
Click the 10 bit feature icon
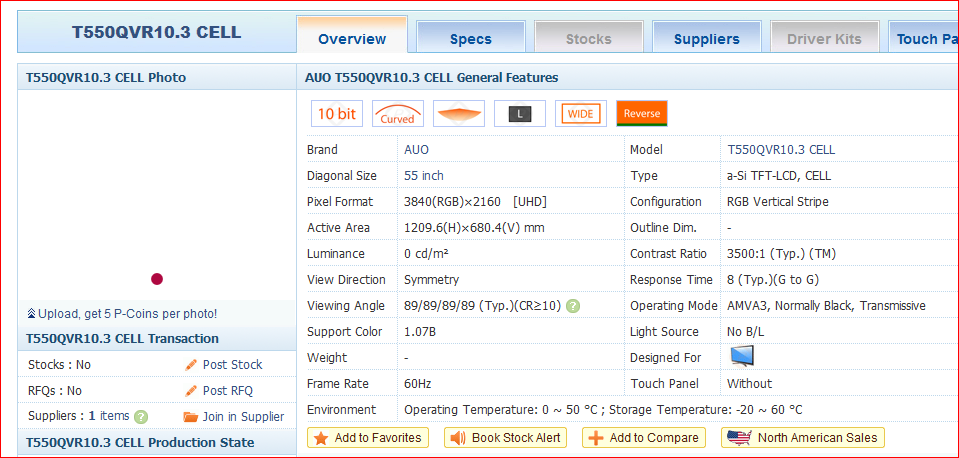[337, 114]
